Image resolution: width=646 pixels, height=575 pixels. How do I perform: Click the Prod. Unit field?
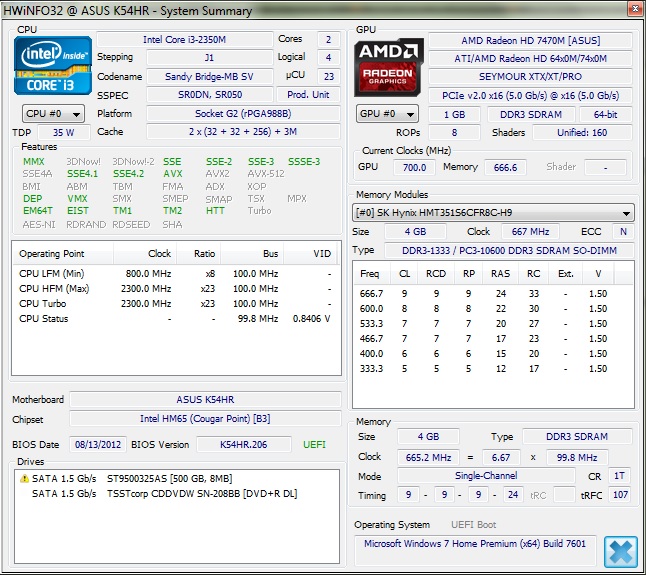(308, 95)
